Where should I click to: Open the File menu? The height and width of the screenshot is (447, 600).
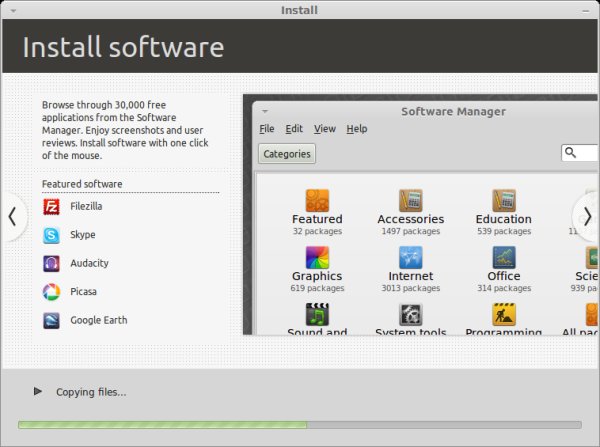click(266, 129)
